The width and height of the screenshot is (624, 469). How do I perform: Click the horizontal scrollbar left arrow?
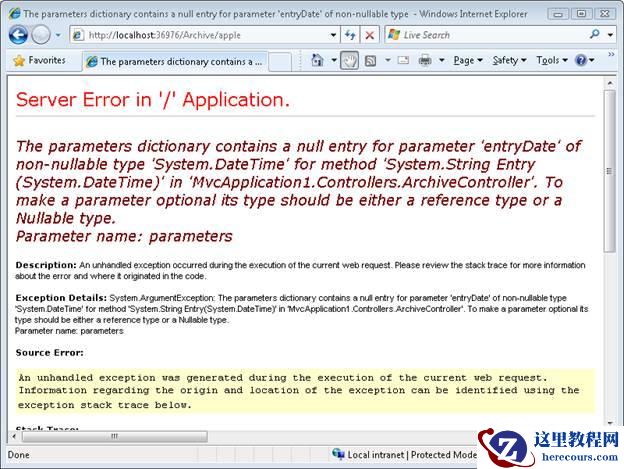pos(14,436)
